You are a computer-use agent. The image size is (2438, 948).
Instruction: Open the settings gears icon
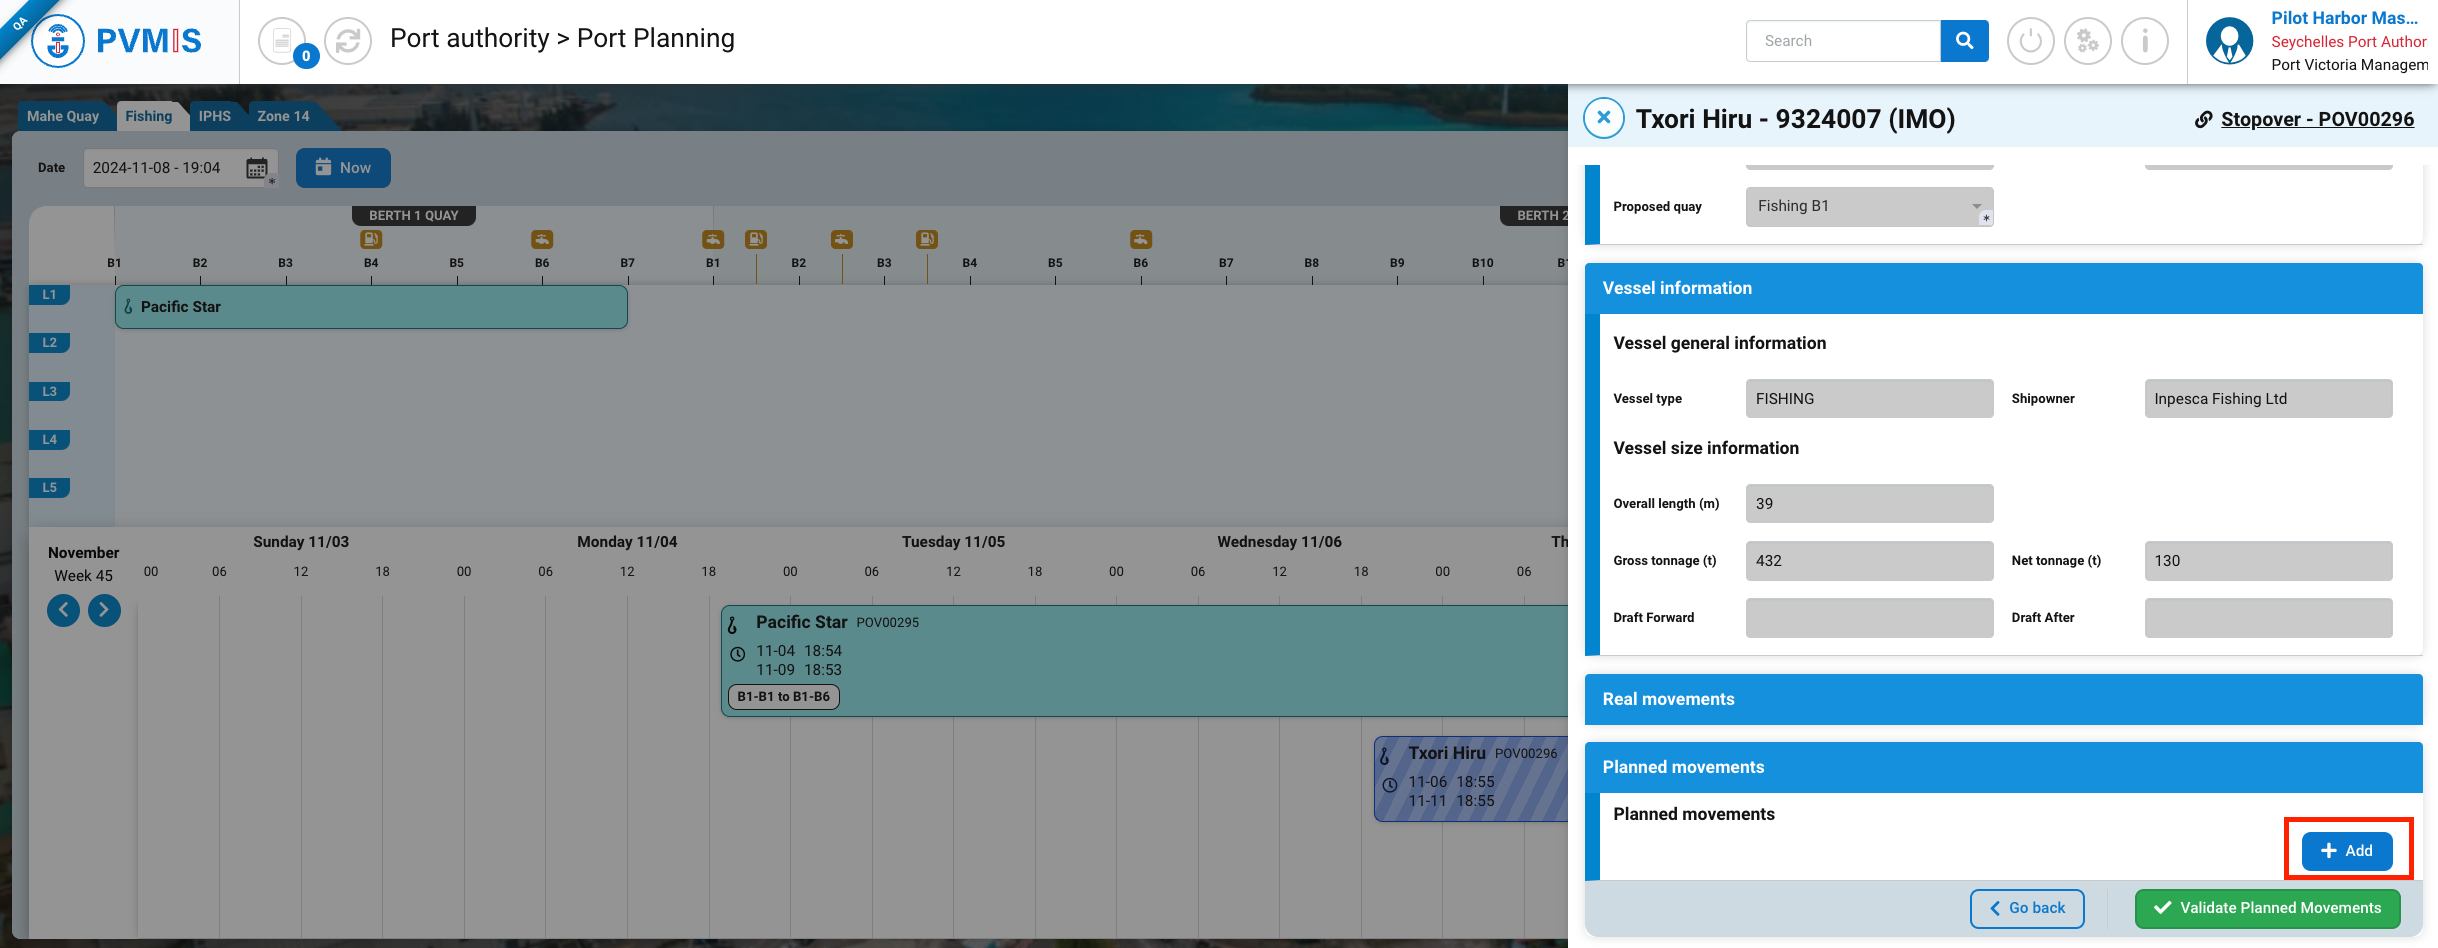(2087, 41)
